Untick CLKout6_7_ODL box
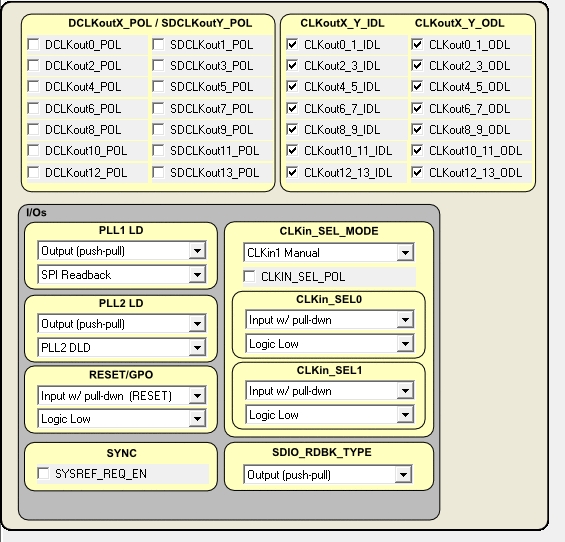The height and width of the screenshot is (542, 565). point(417,108)
